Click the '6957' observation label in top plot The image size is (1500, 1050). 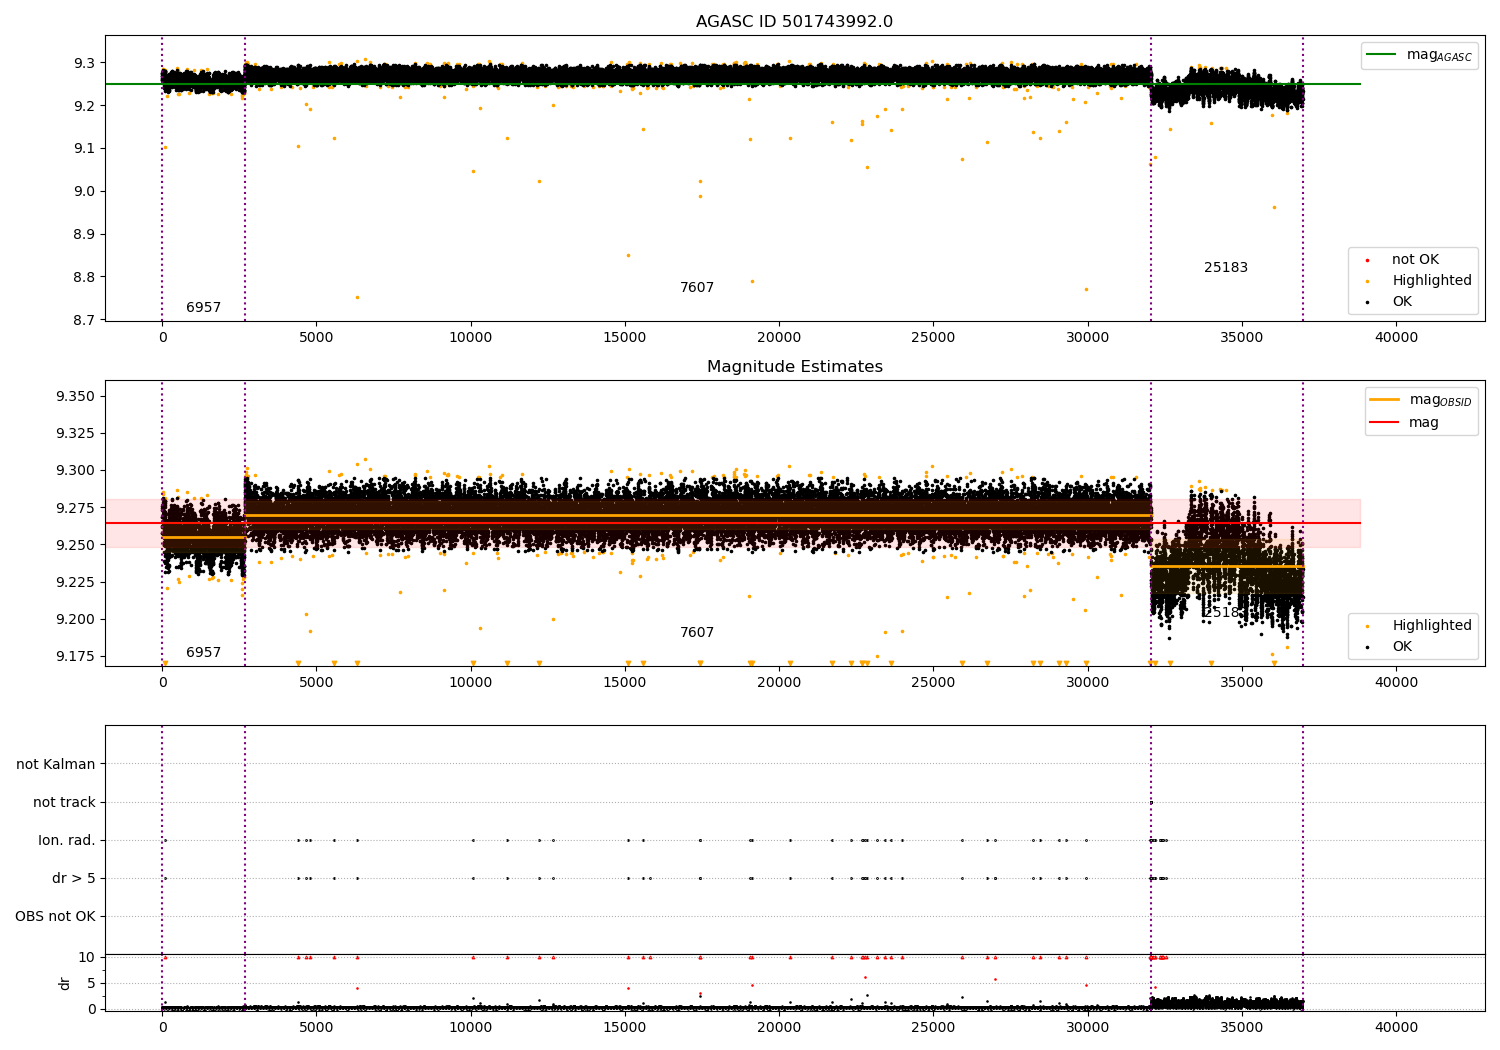[x=204, y=308]
